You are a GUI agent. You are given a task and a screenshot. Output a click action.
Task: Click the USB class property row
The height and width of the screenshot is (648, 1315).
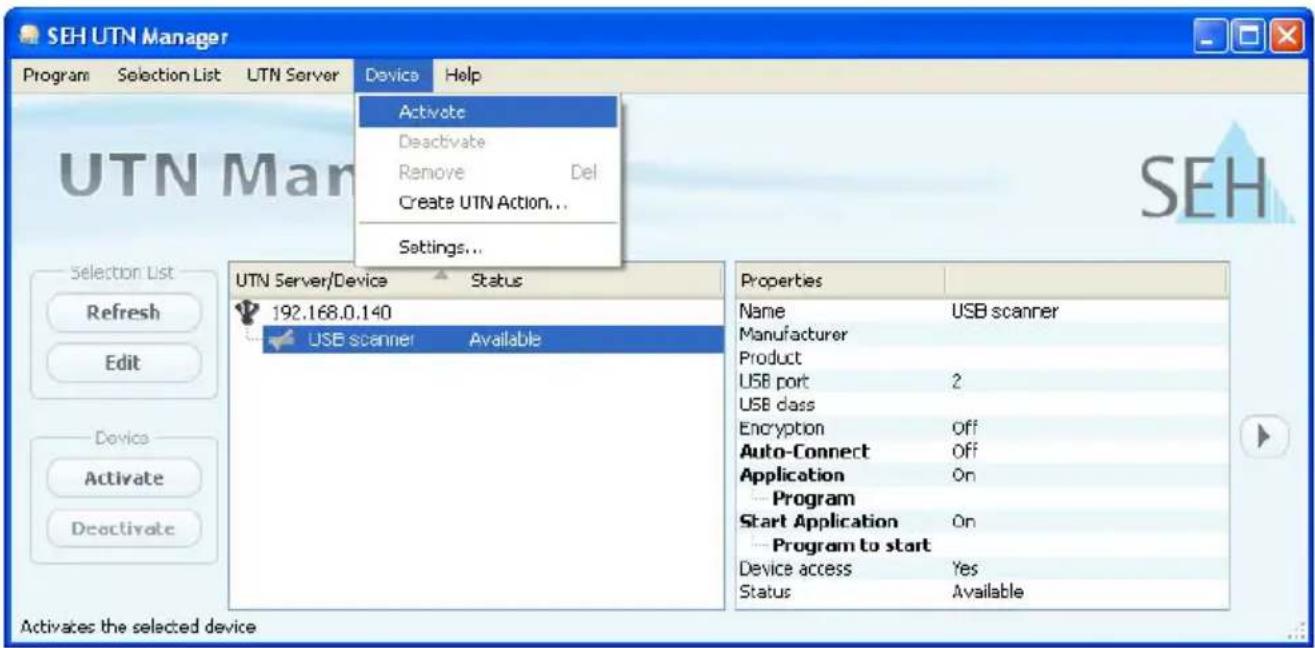(980, 404)
